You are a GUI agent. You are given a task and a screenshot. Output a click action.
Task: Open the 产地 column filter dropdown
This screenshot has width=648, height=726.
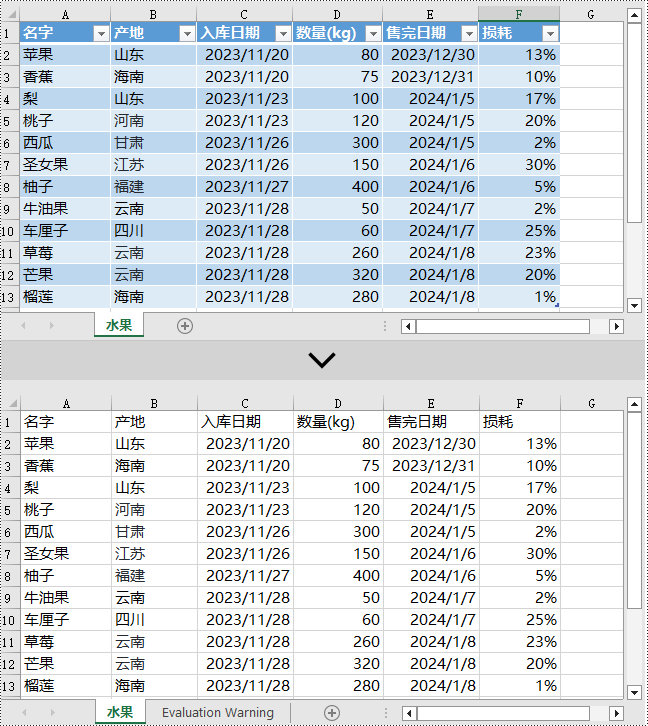(x=187, y=33)
